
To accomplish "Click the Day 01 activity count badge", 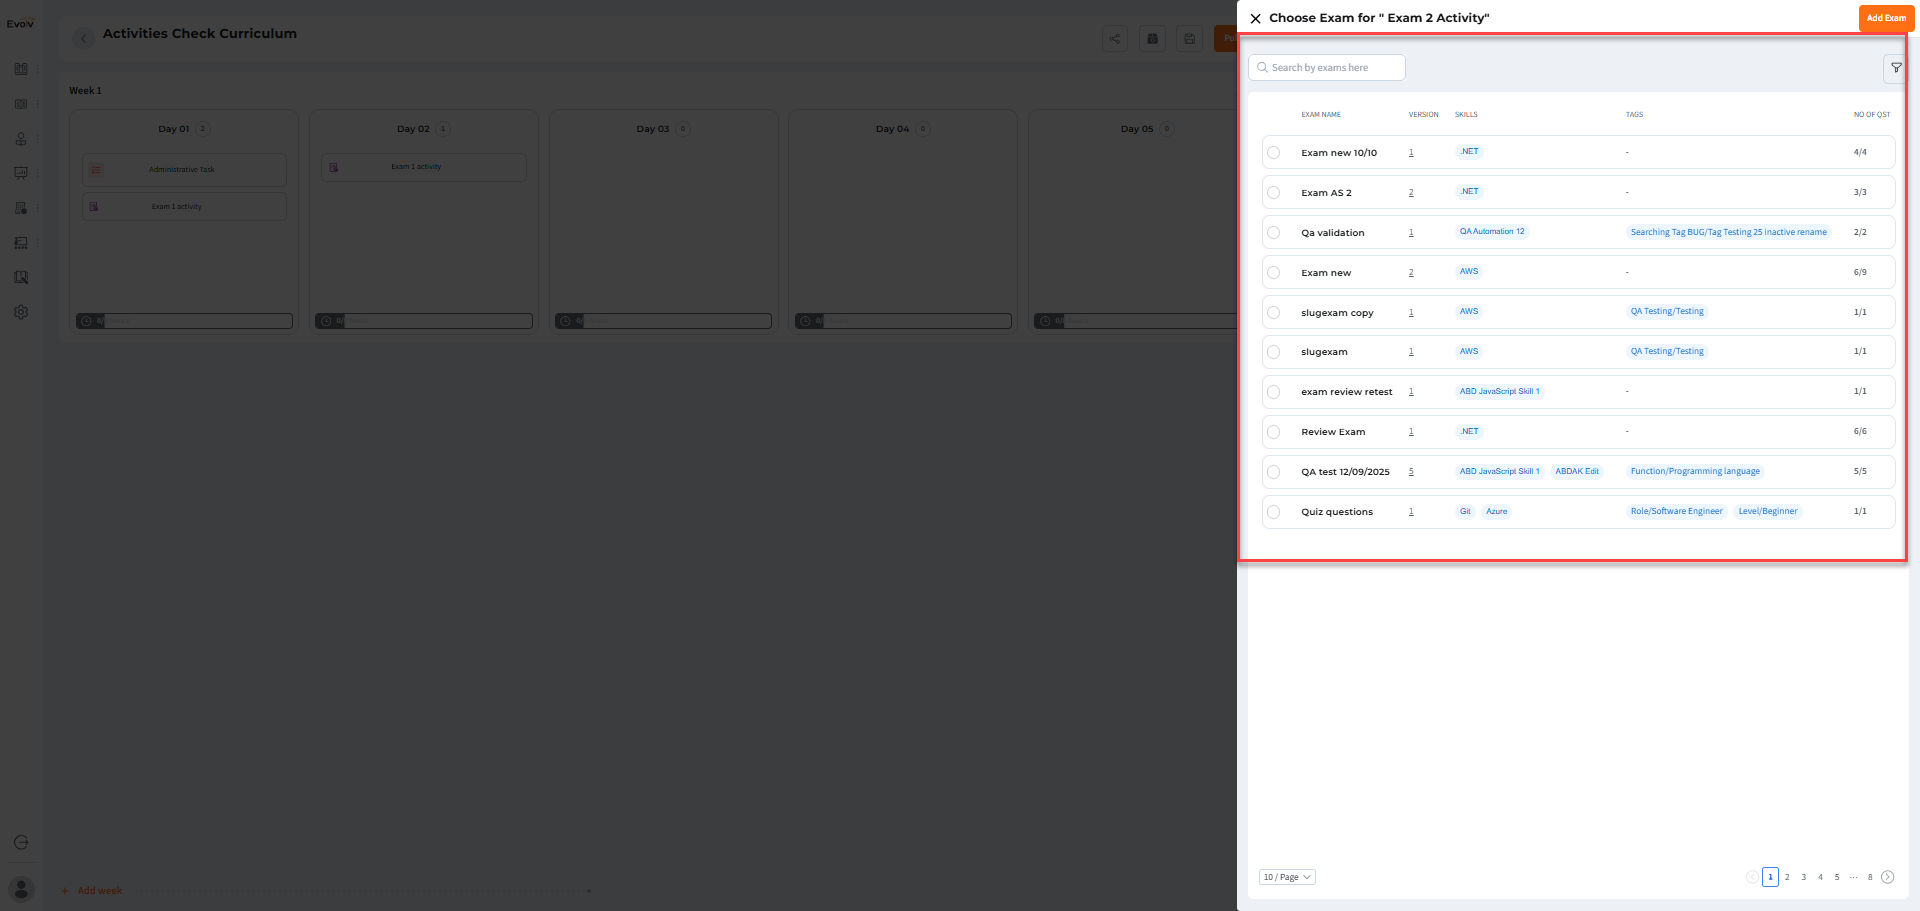I will coord(203,129).
